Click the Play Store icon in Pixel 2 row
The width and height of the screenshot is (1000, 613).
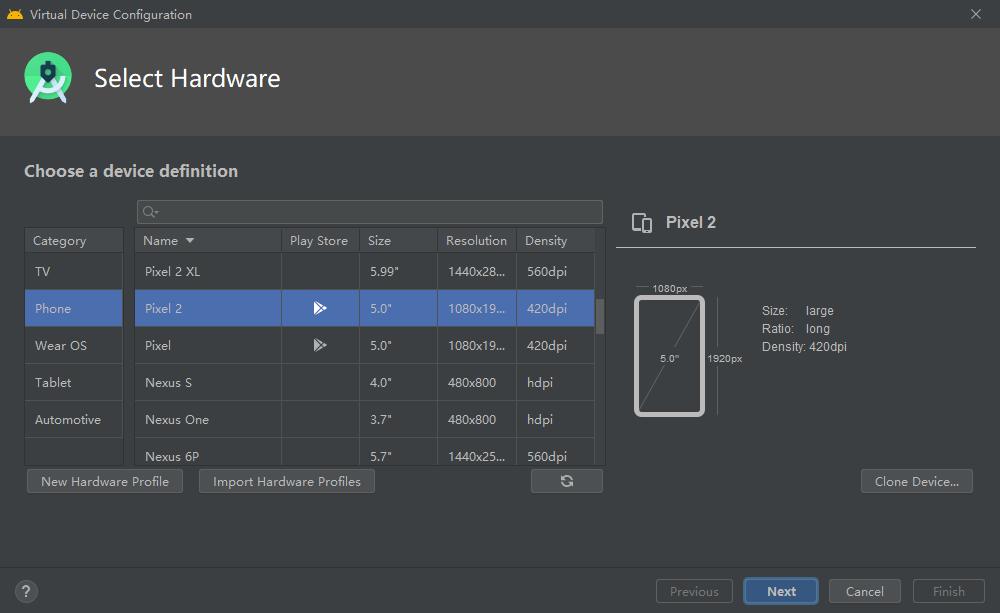(320, 308)
